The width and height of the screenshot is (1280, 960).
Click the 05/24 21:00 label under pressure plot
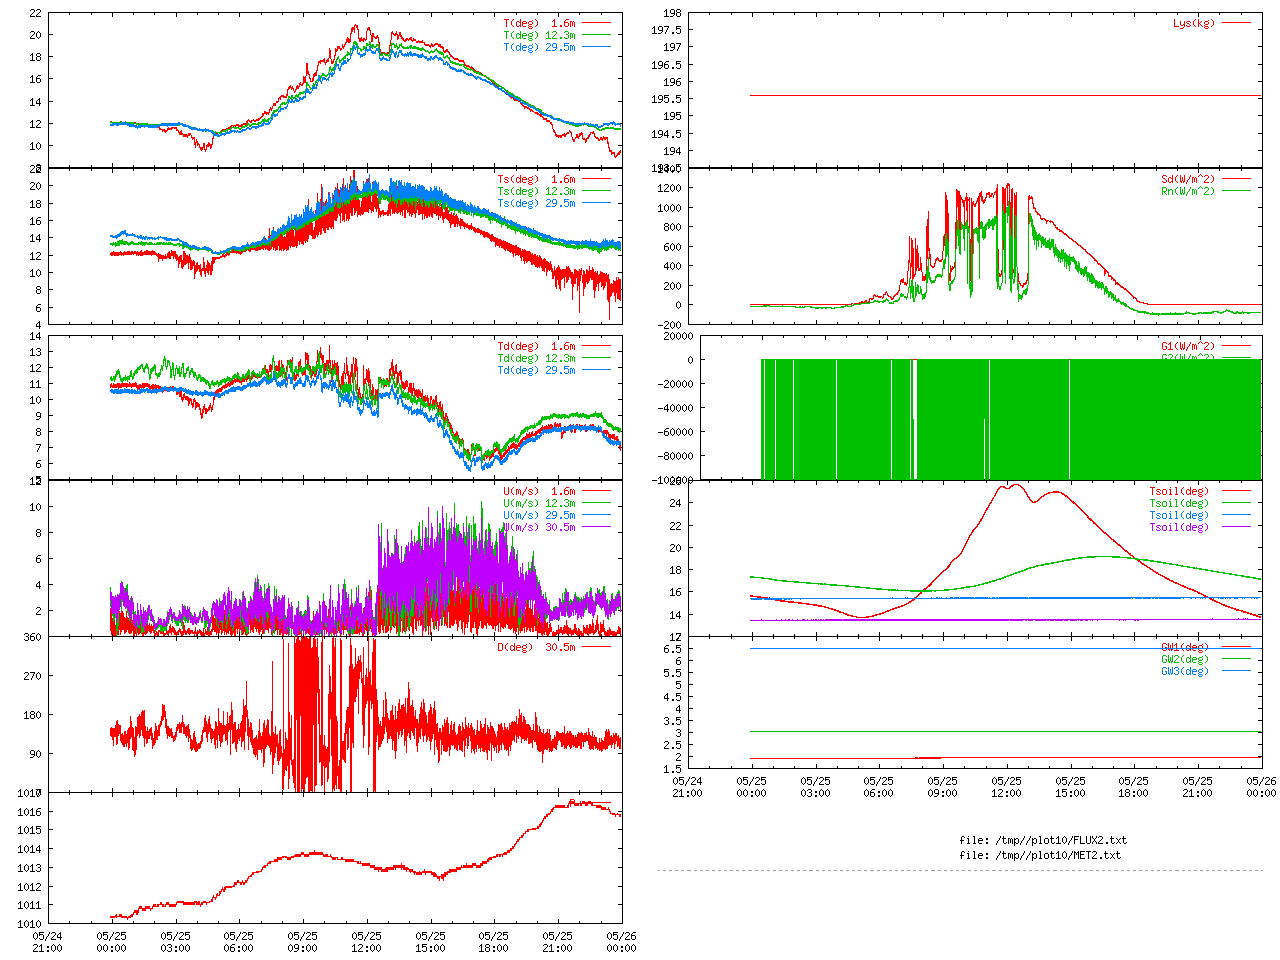pos(47,942)
